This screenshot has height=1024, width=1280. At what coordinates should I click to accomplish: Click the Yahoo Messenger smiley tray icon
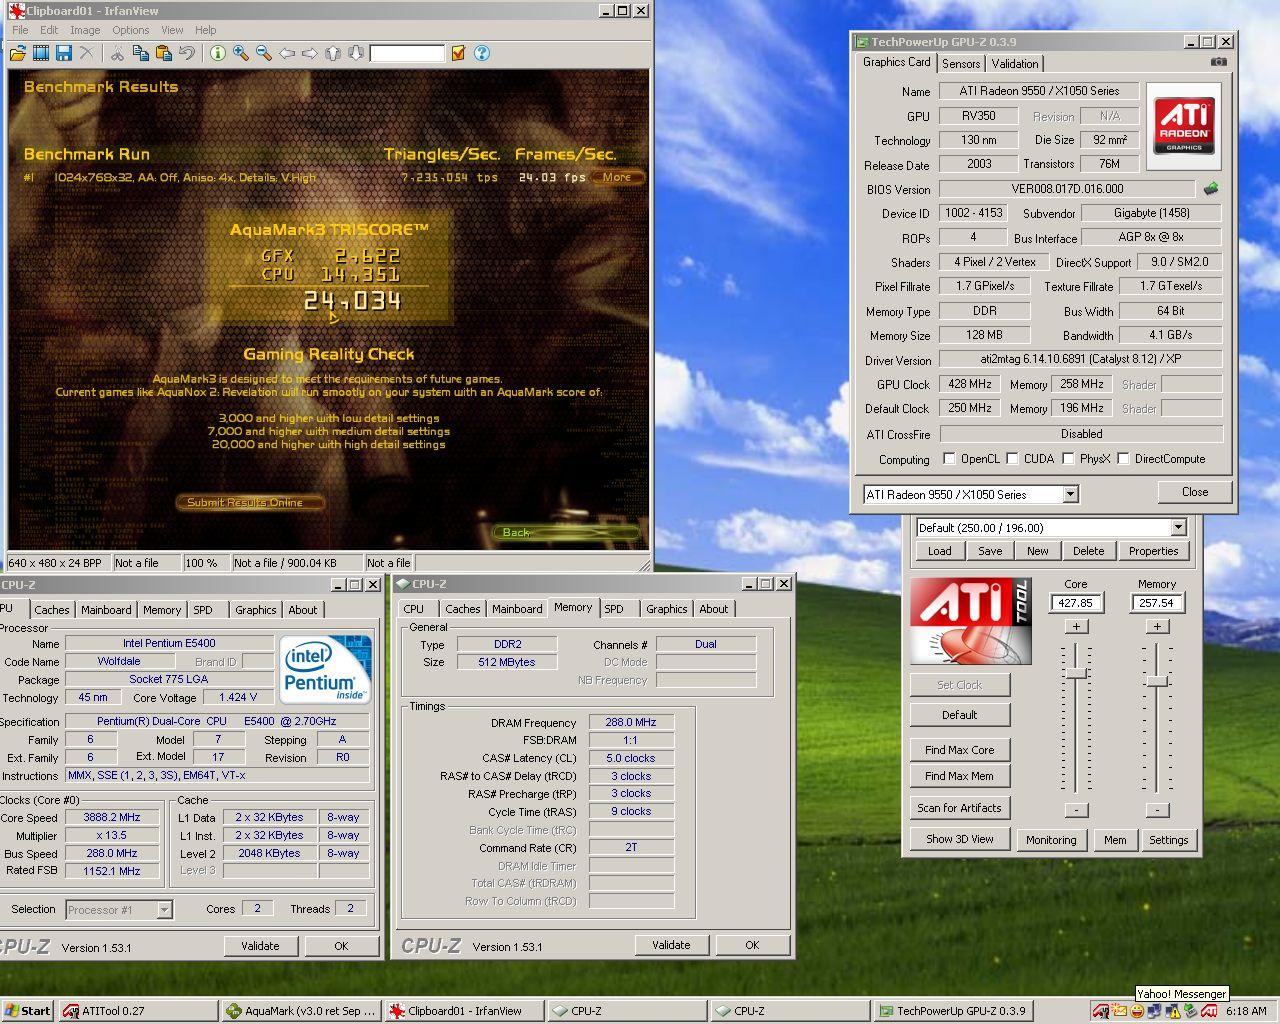coord(1137,1011)
